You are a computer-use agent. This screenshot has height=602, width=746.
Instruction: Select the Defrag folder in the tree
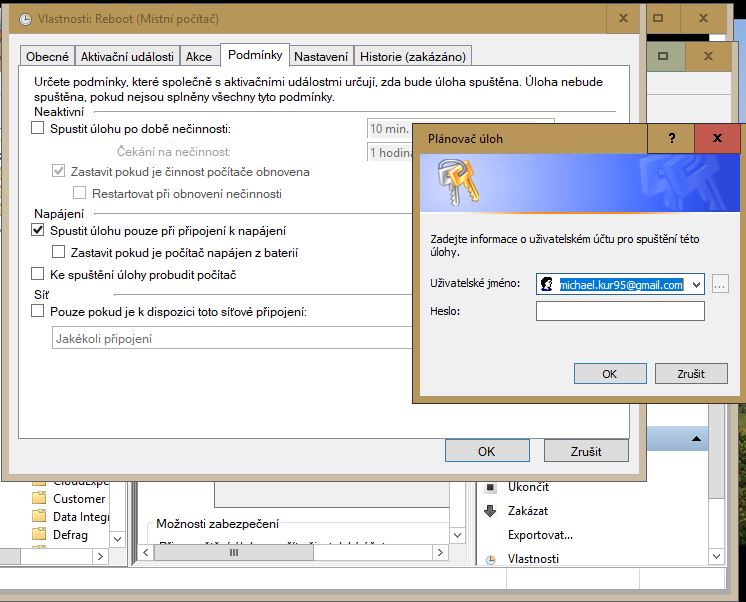(70, 535)
